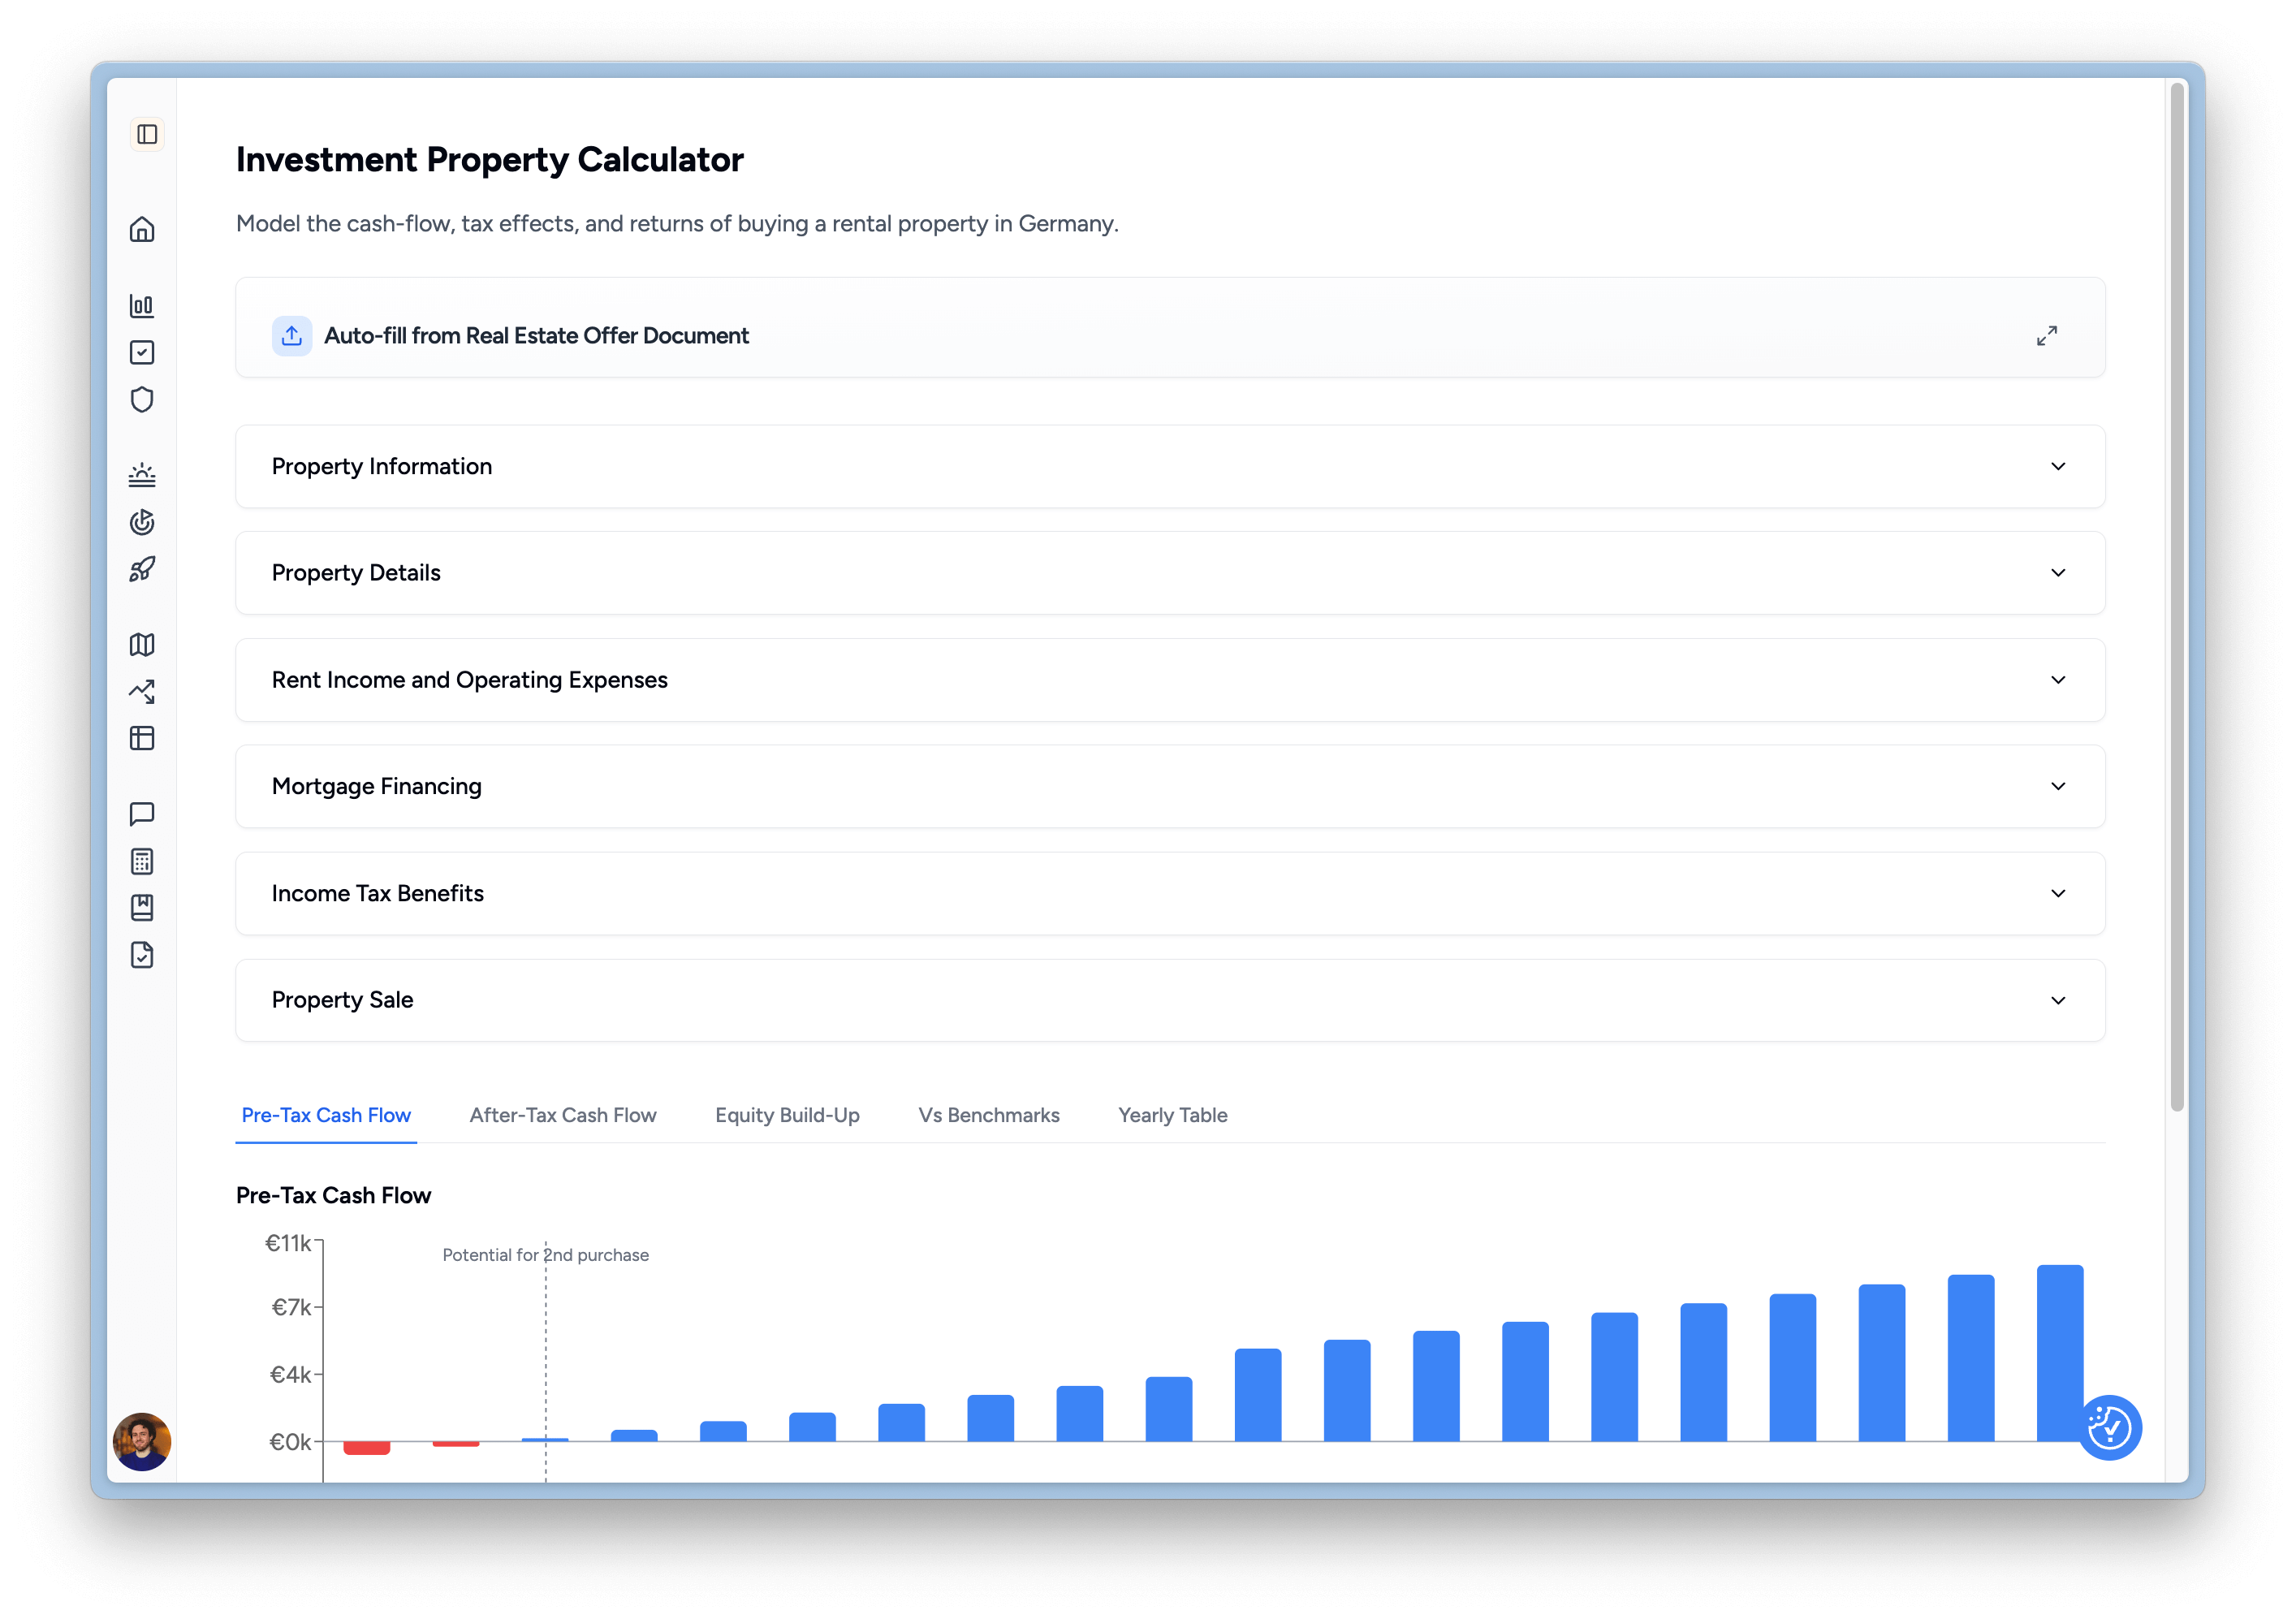Open the Home icon in the sidebar
The image size is (2296, 1619).
tap(142, 230)
